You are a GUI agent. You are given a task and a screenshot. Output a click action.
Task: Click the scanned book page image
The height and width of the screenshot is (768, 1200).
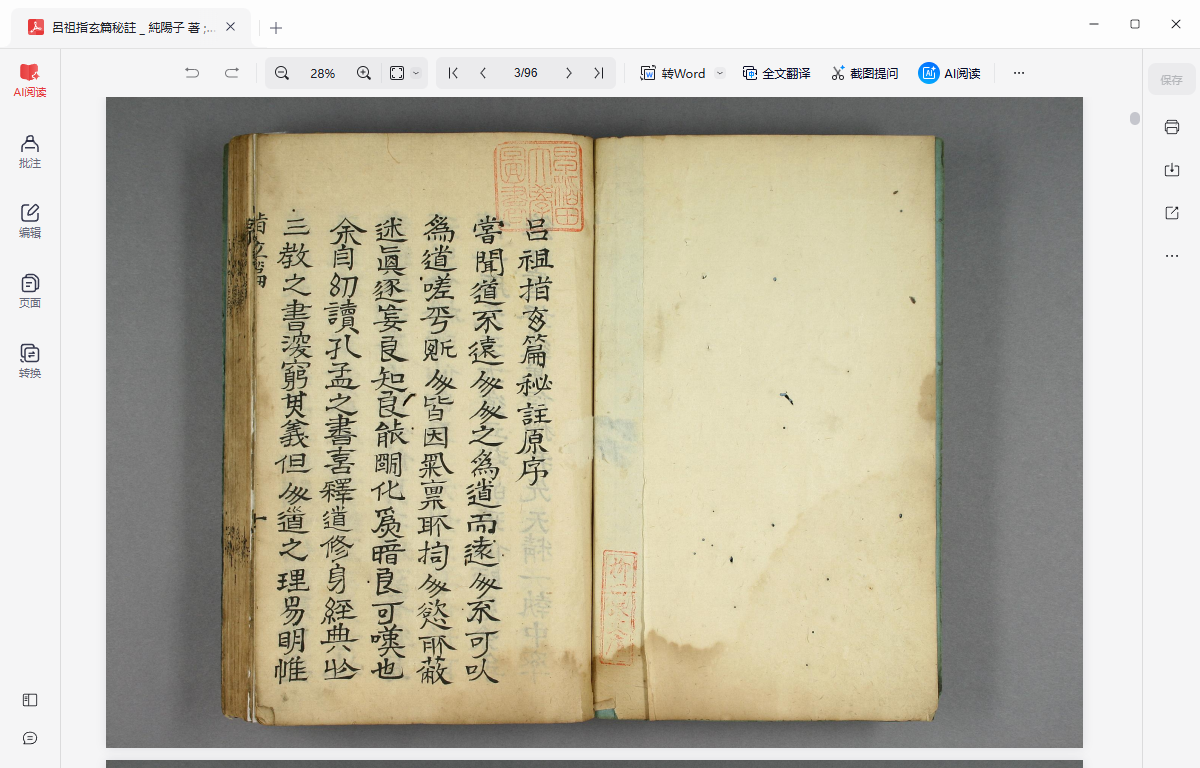coord(594,422)
